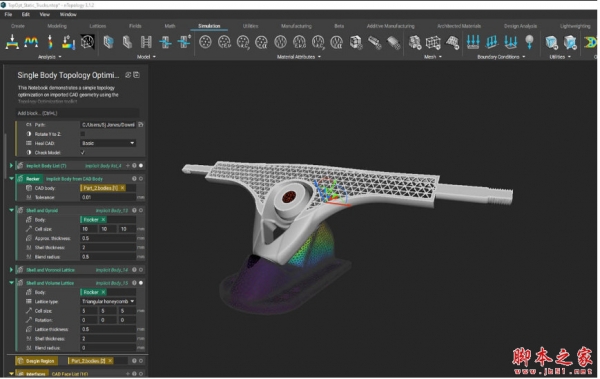Click the Add block search field
Image resolution: width=600 pixels, height=379 pixels.
[78, 113]
